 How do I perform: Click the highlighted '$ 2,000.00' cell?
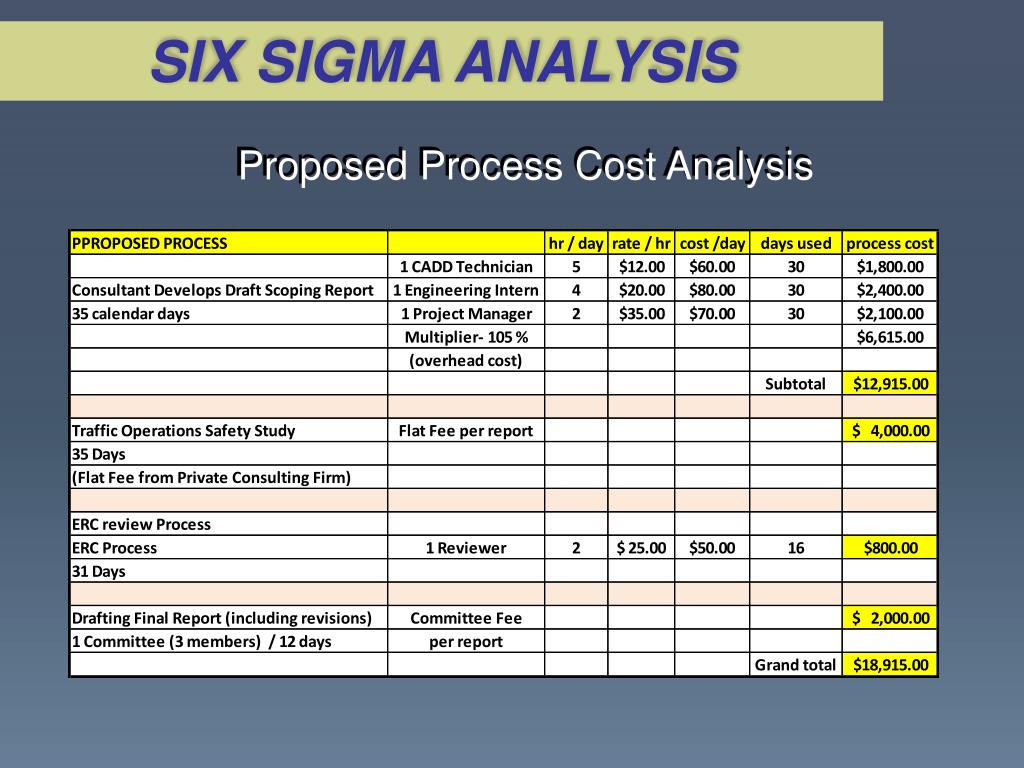[x=890, y=618]
